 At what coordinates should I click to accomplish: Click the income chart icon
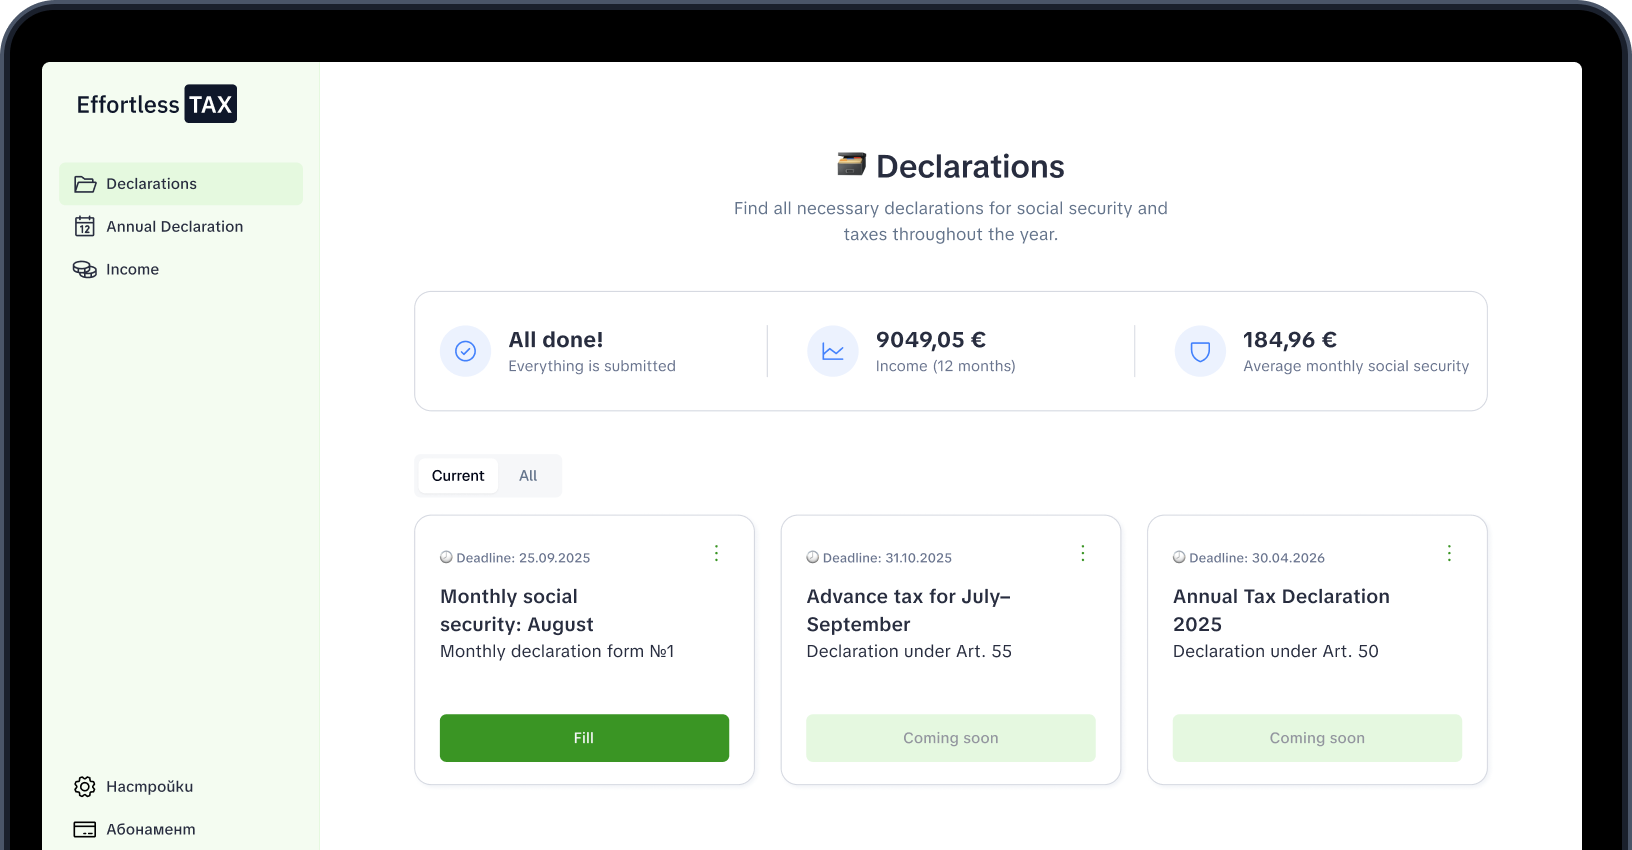point(832,351)
